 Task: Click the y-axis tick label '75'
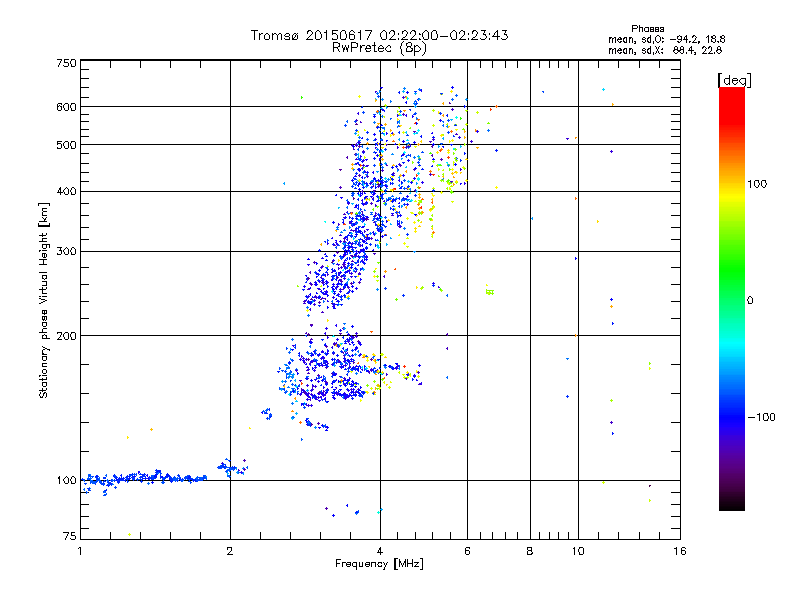(x=70, y=536)
